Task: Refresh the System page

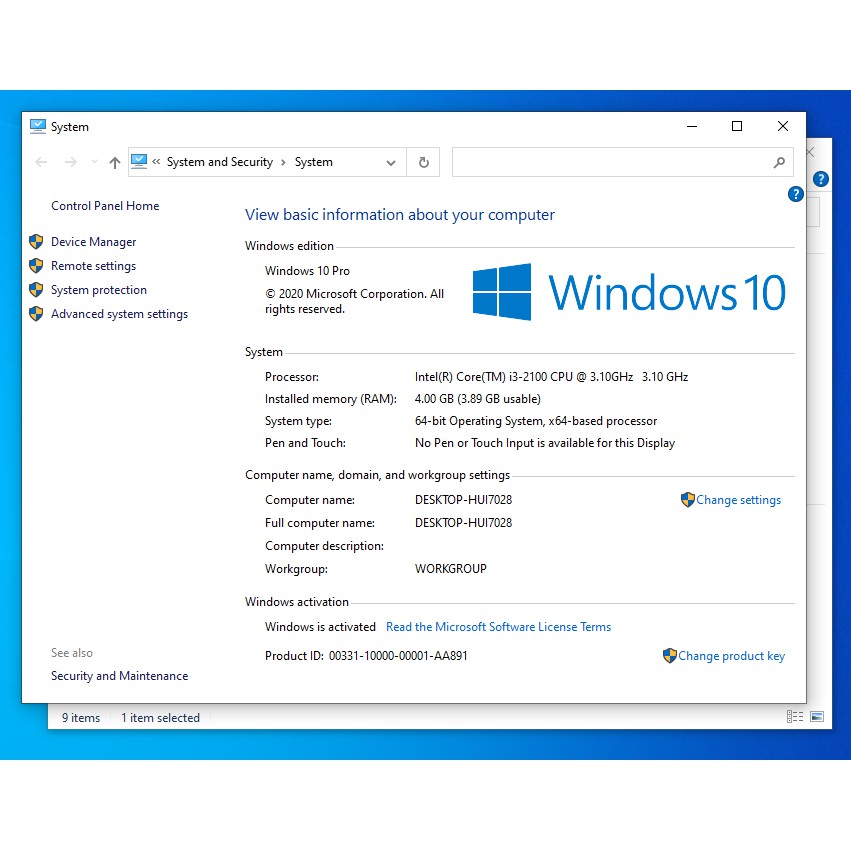Action: click(x=424, y=162)
